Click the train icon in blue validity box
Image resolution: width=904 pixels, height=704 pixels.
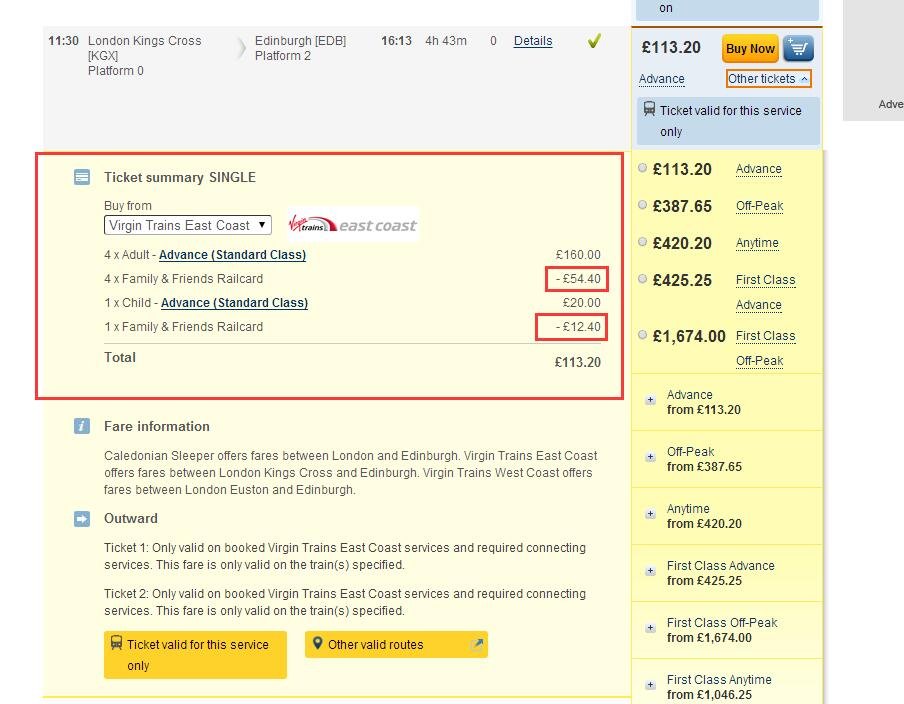(649, 110)
